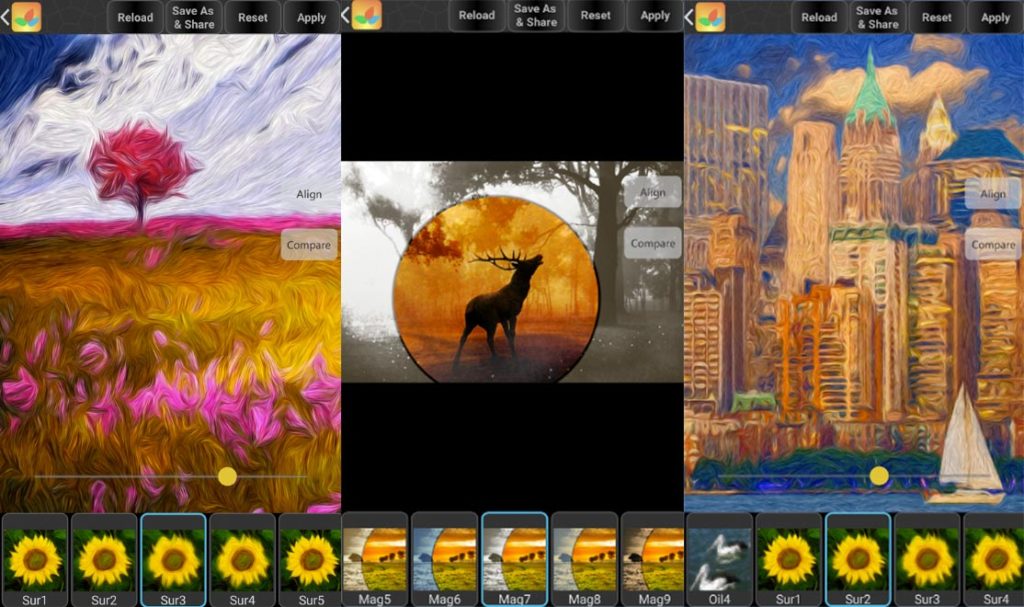
Task: Tap back arrow in middle screen
Action: pos(345,15)
